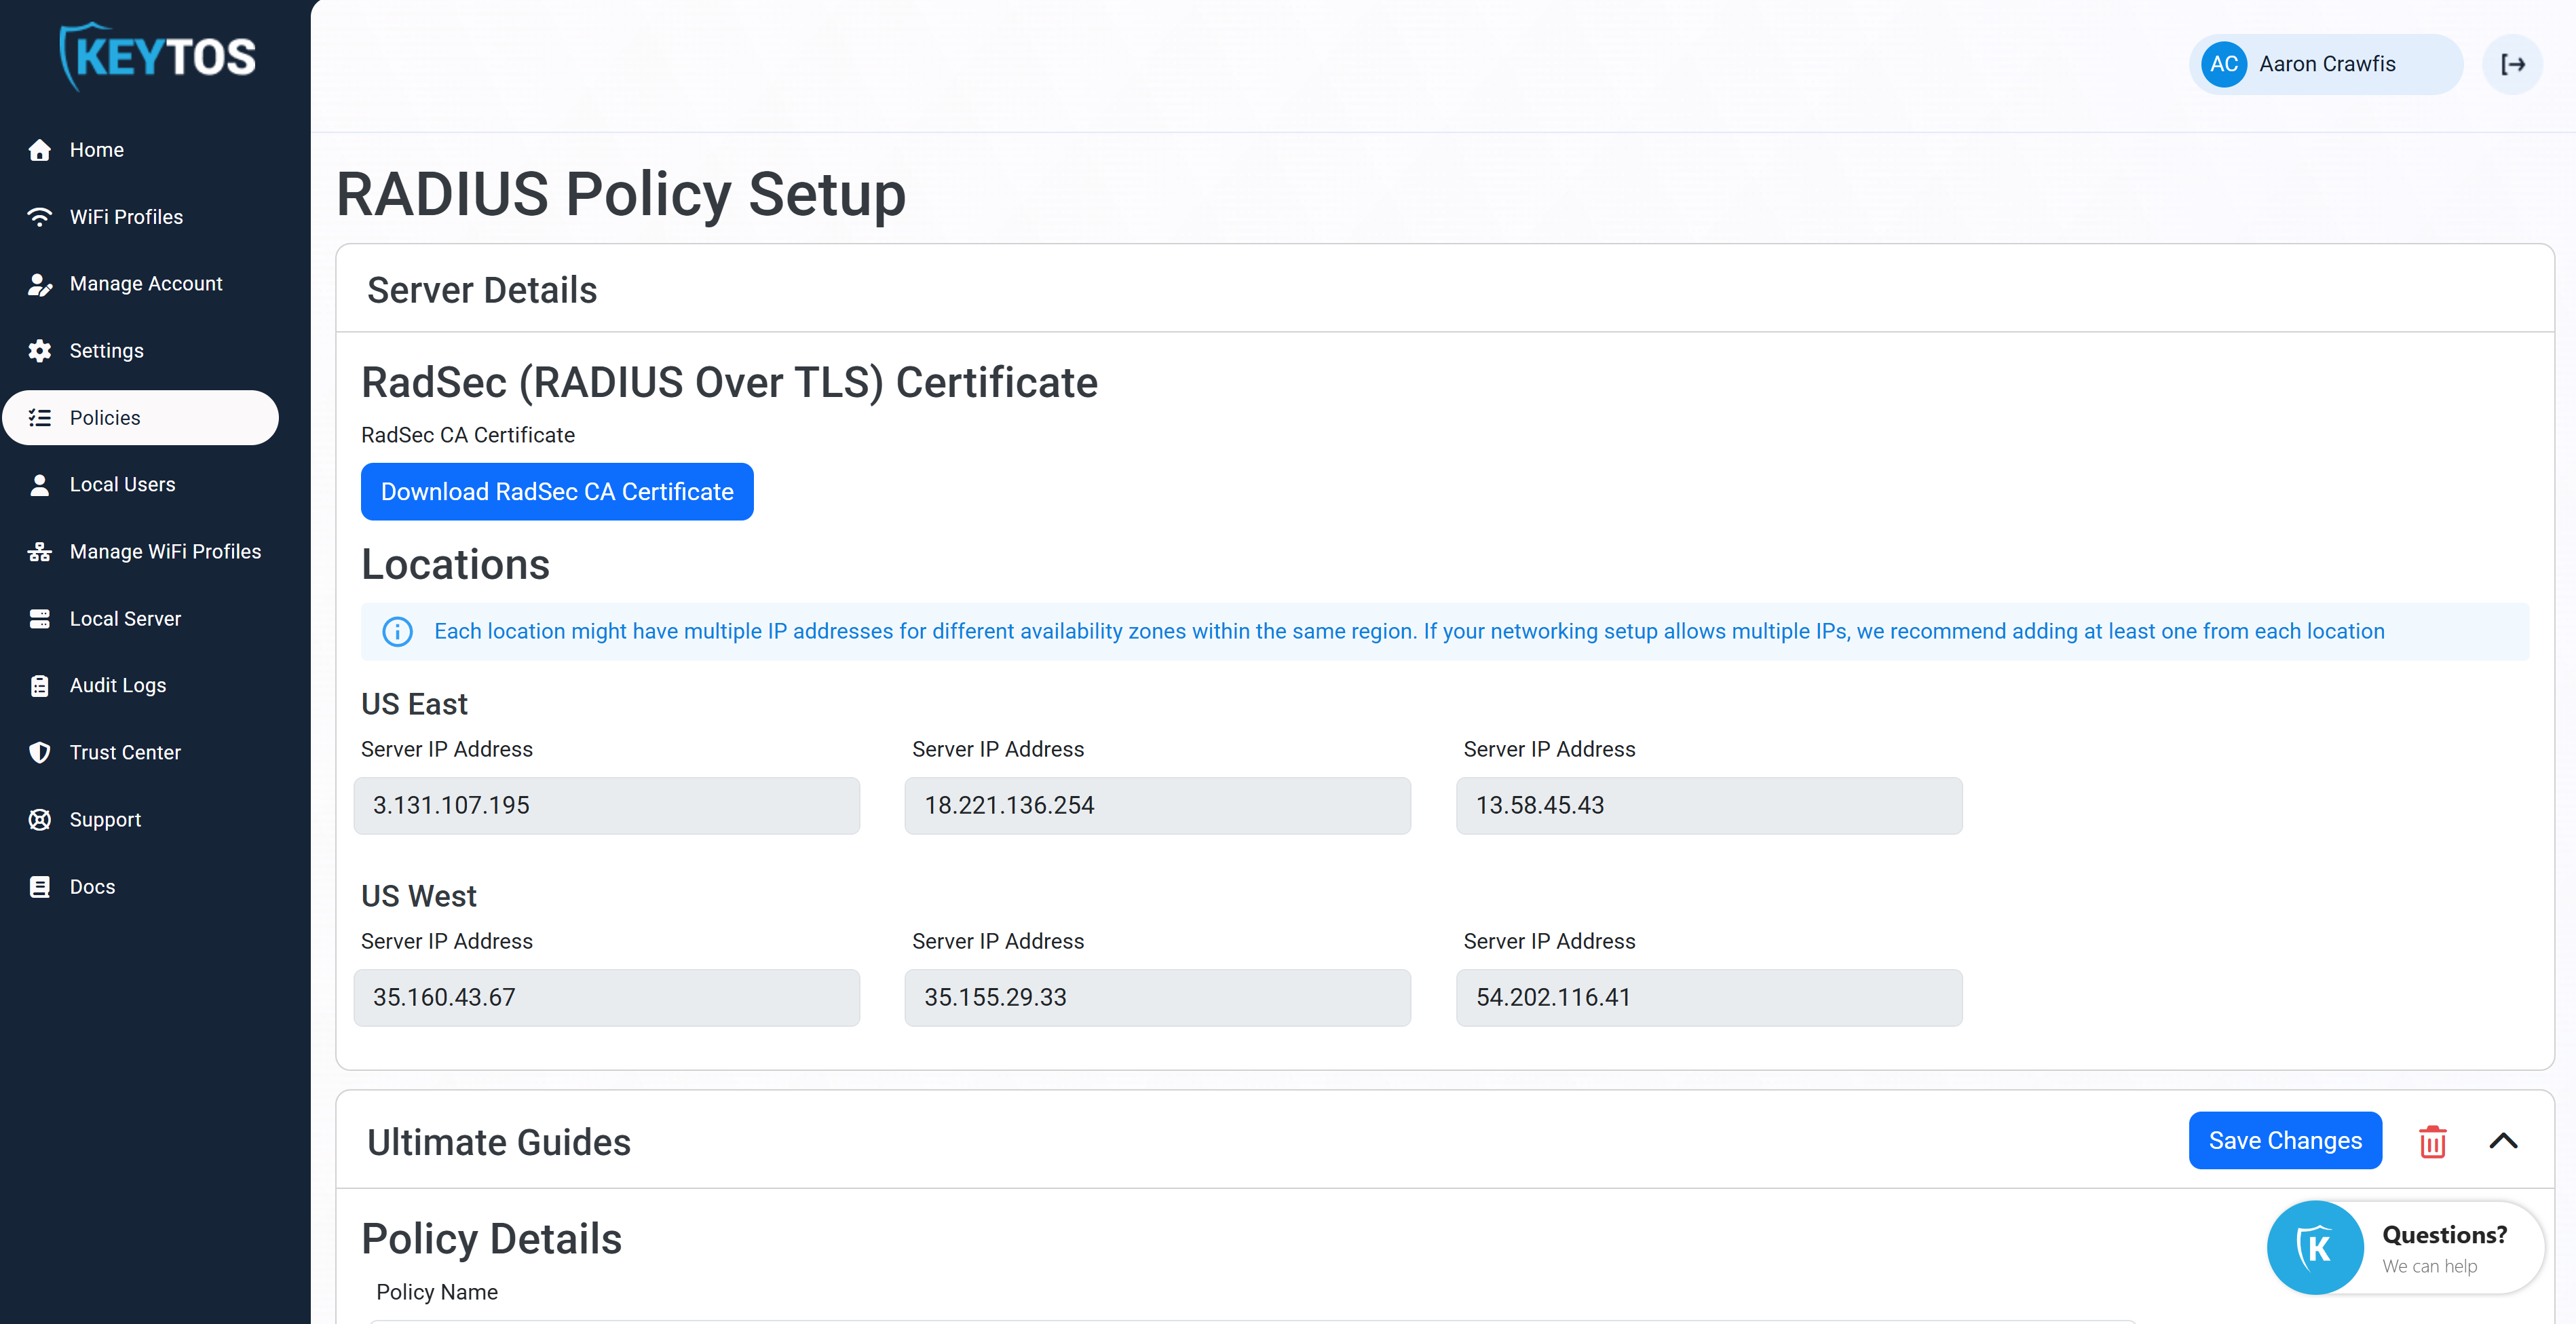Download the RadSec CA Certificate

click(x=557, y=491)
